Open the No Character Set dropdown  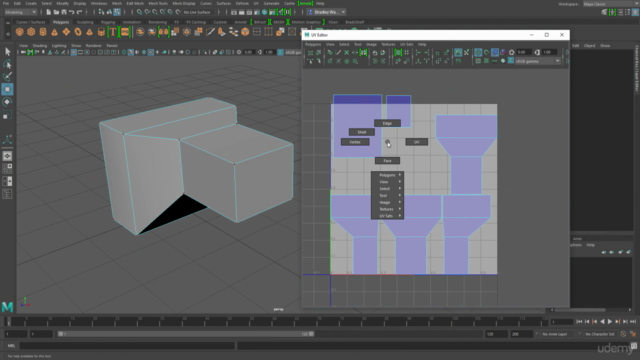tap(600, 334)
